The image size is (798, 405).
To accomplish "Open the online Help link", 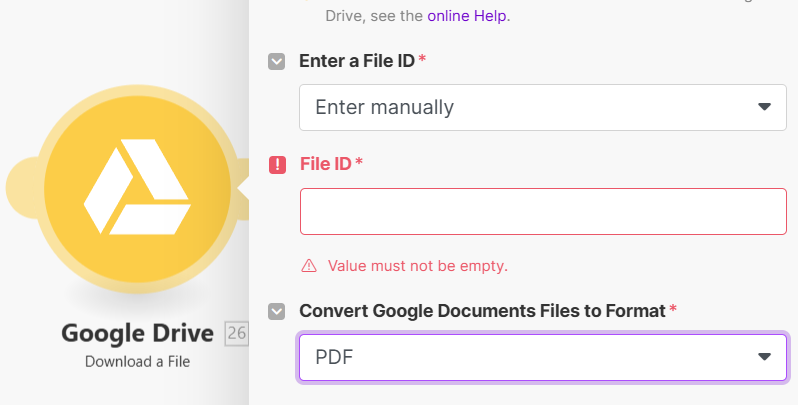I will coord(467,16).
